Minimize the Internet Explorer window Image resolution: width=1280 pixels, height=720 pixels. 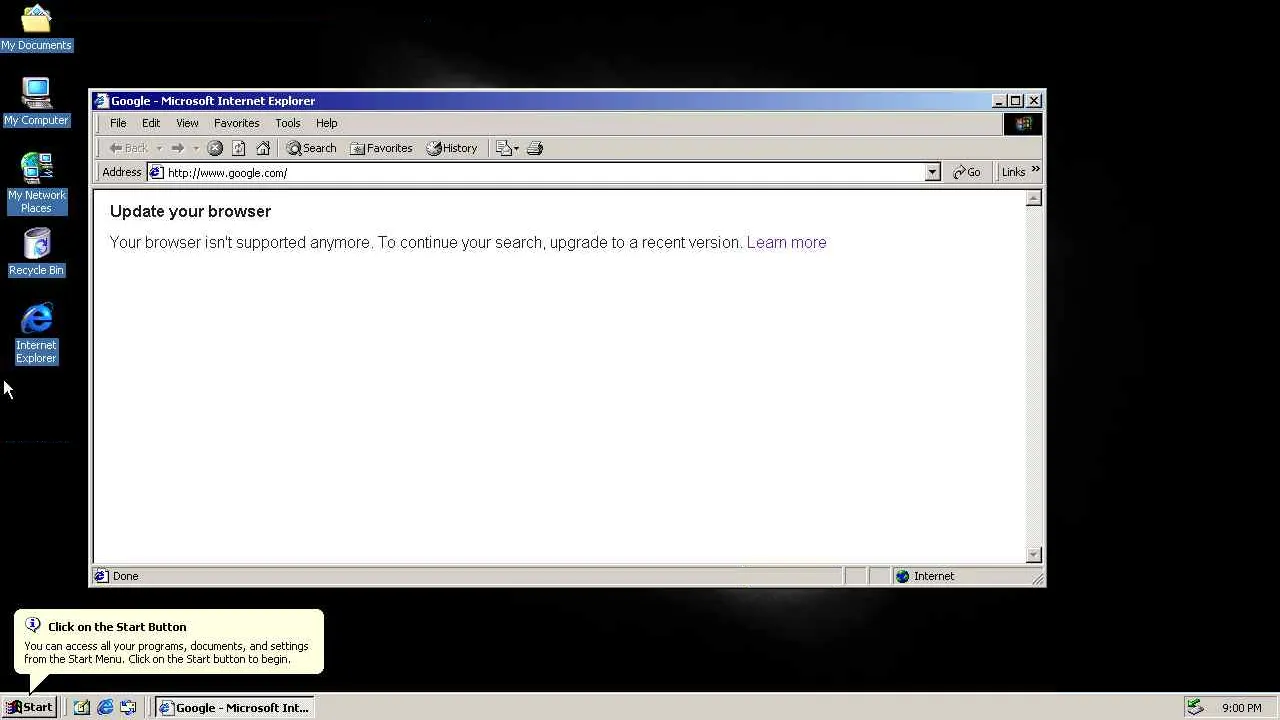(x=999, y=101)
